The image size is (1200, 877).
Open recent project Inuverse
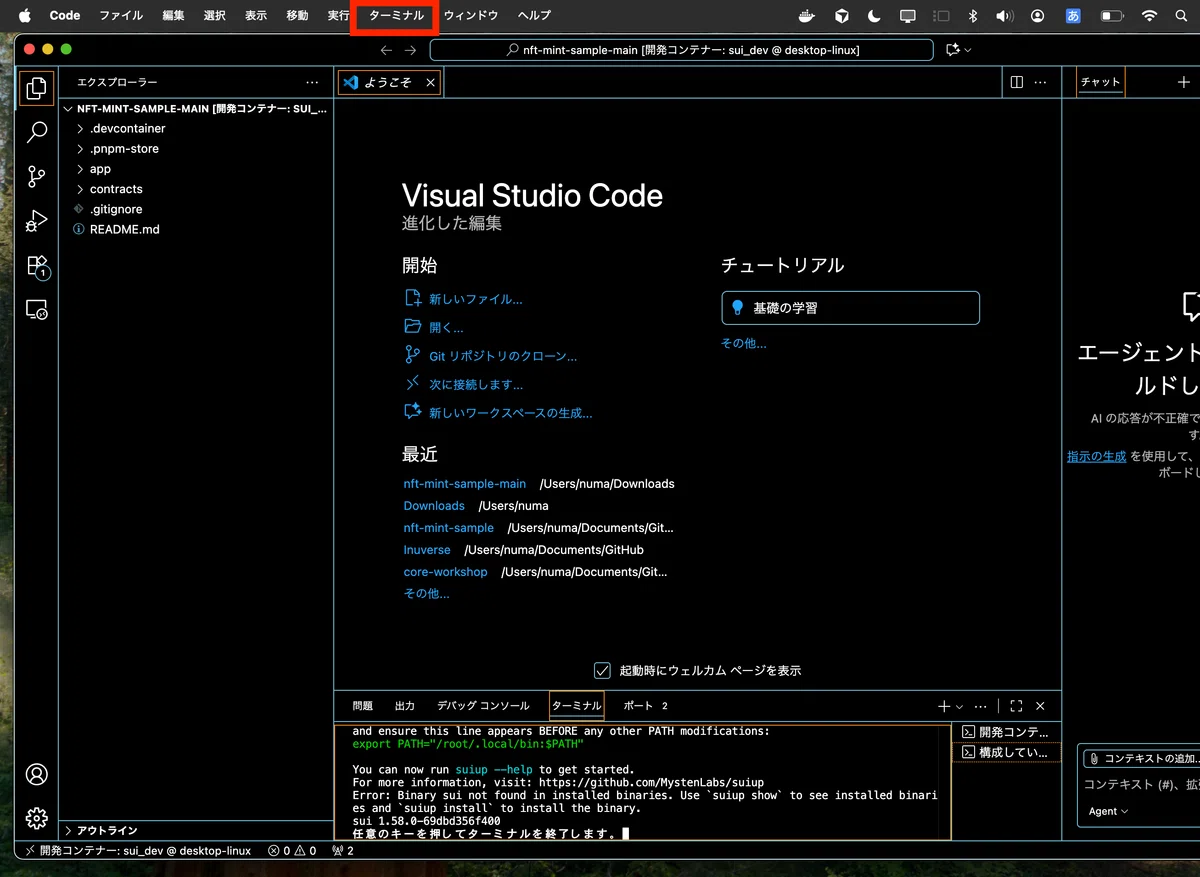tap(427, 550)
